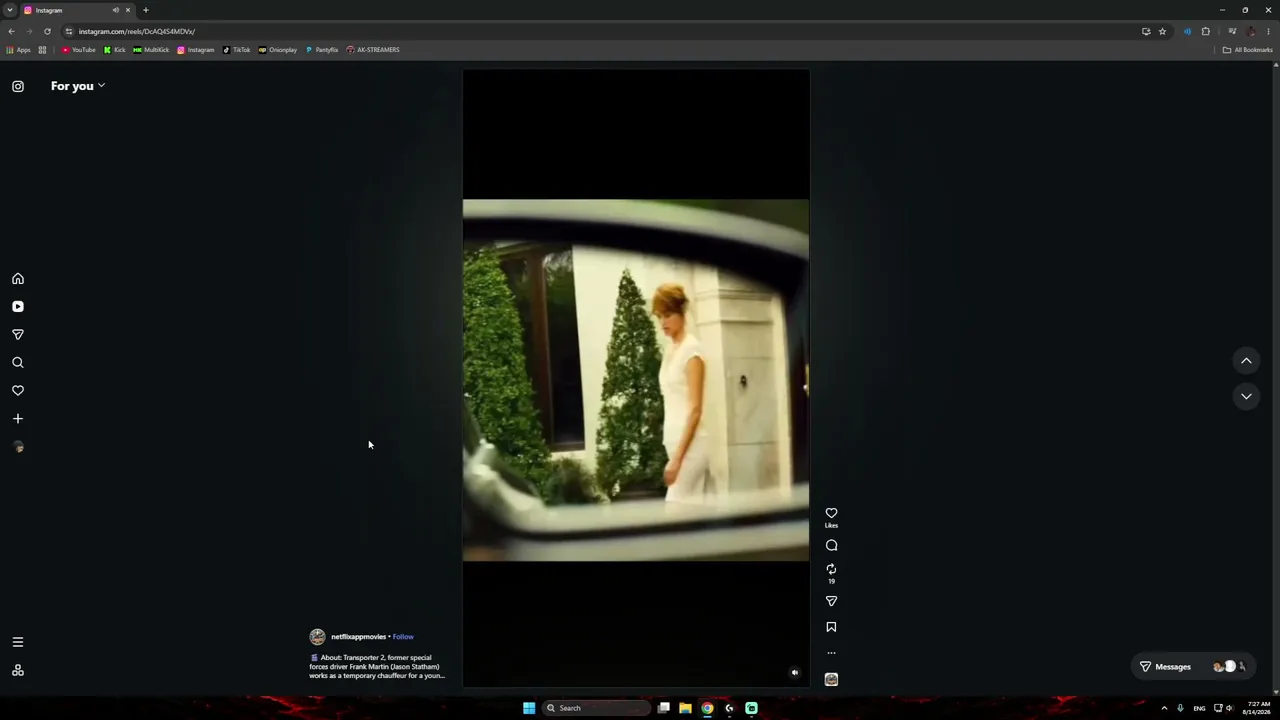Go to the previous reel with the up arrow
The height and width of the screenshot is (720, 1280).
coord(1246,360)
